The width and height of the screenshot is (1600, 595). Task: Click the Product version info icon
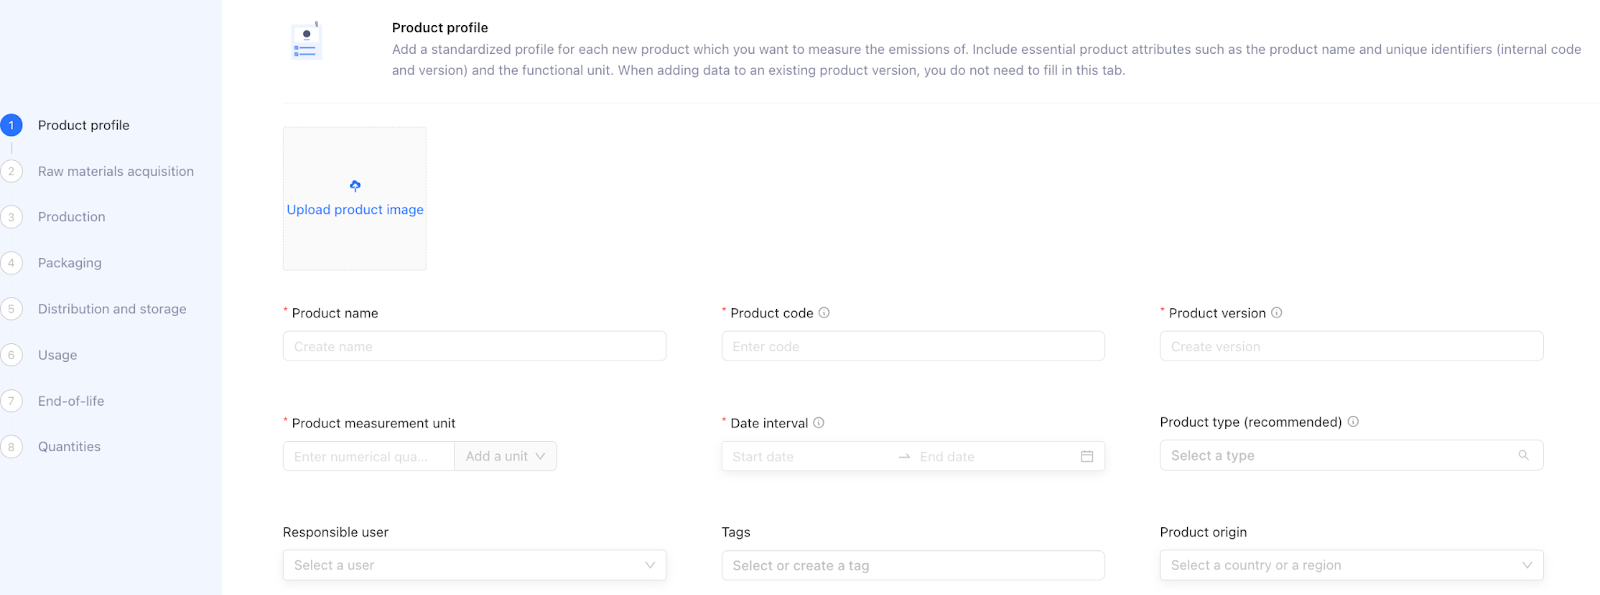[1276, 313]
